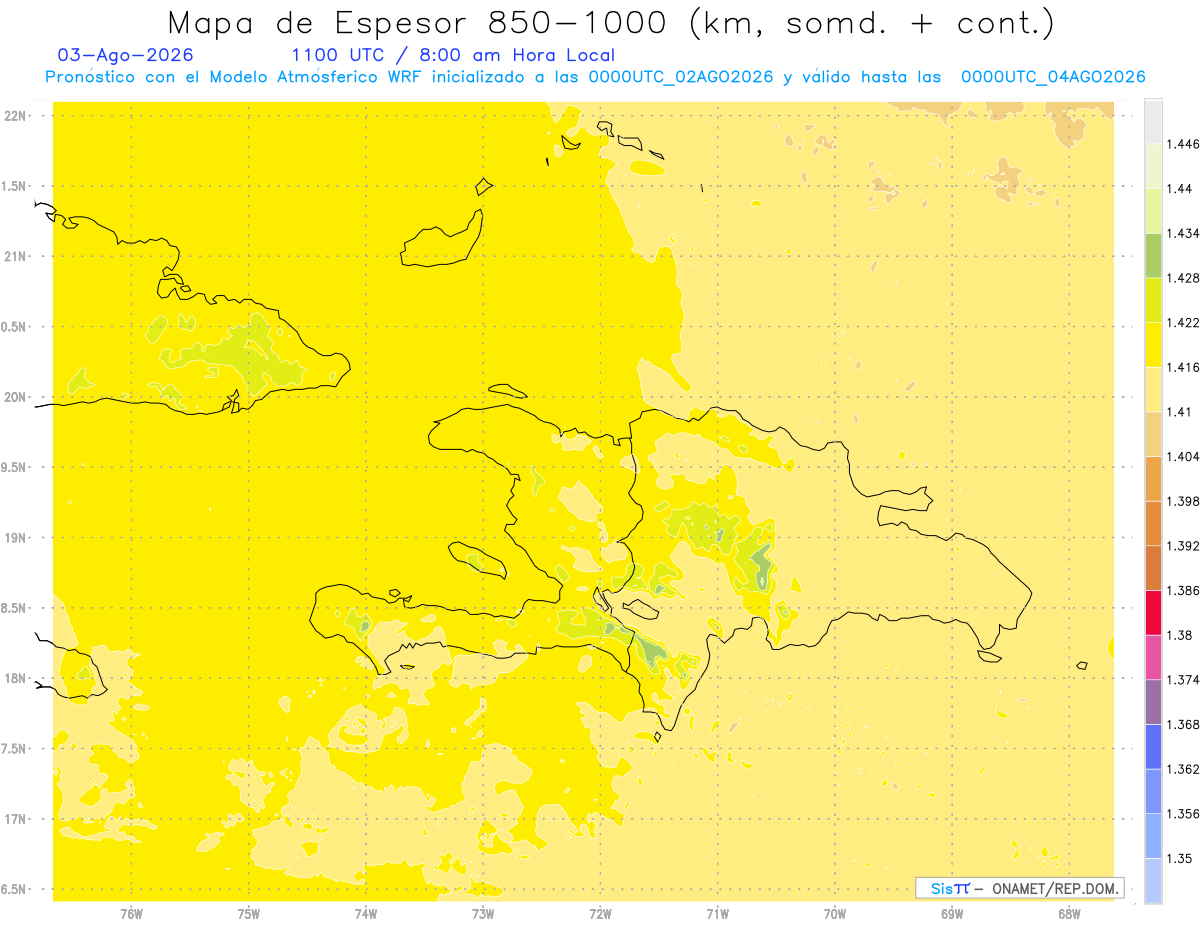Click the 74W longitude label

[365, 914]
